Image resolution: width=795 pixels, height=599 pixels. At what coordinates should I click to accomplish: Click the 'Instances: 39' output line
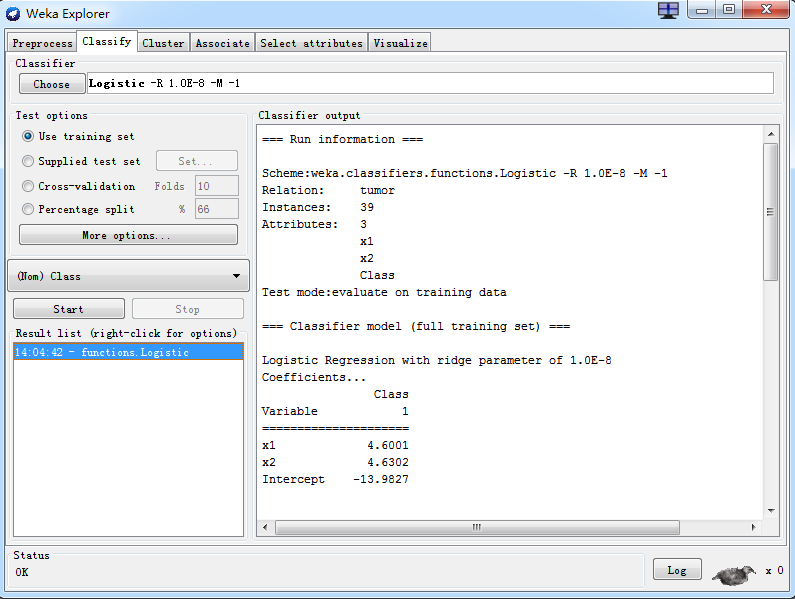(x=318, y=207)
